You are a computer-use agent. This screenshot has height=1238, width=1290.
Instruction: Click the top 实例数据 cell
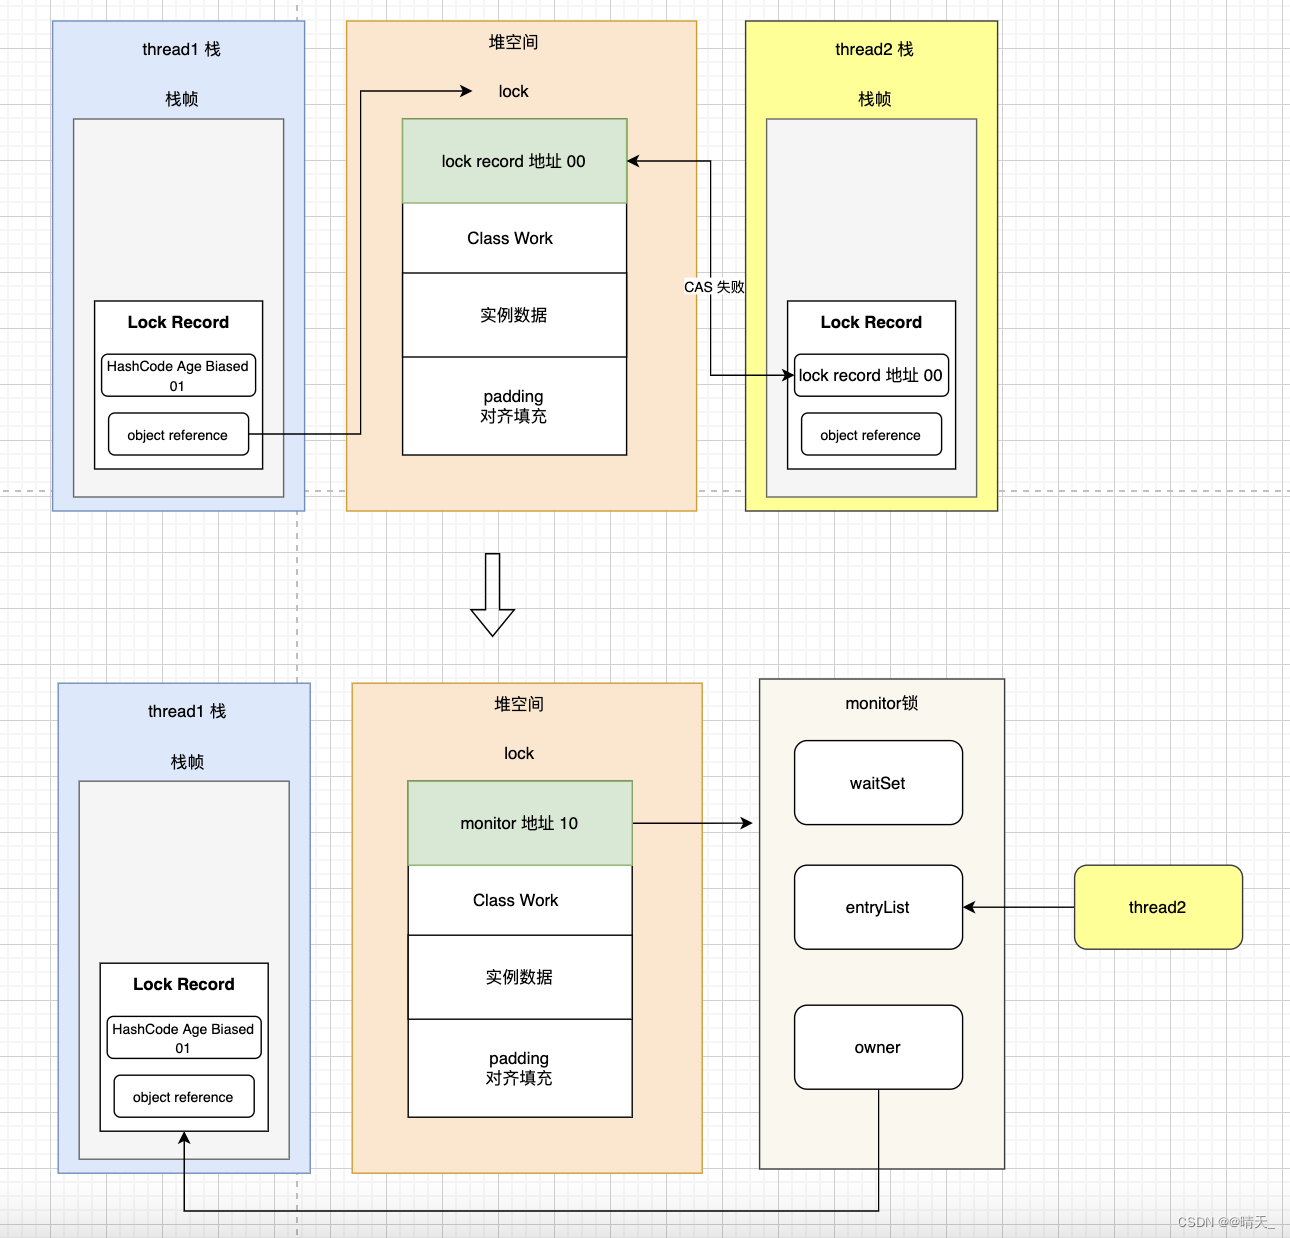coord(514,315)
